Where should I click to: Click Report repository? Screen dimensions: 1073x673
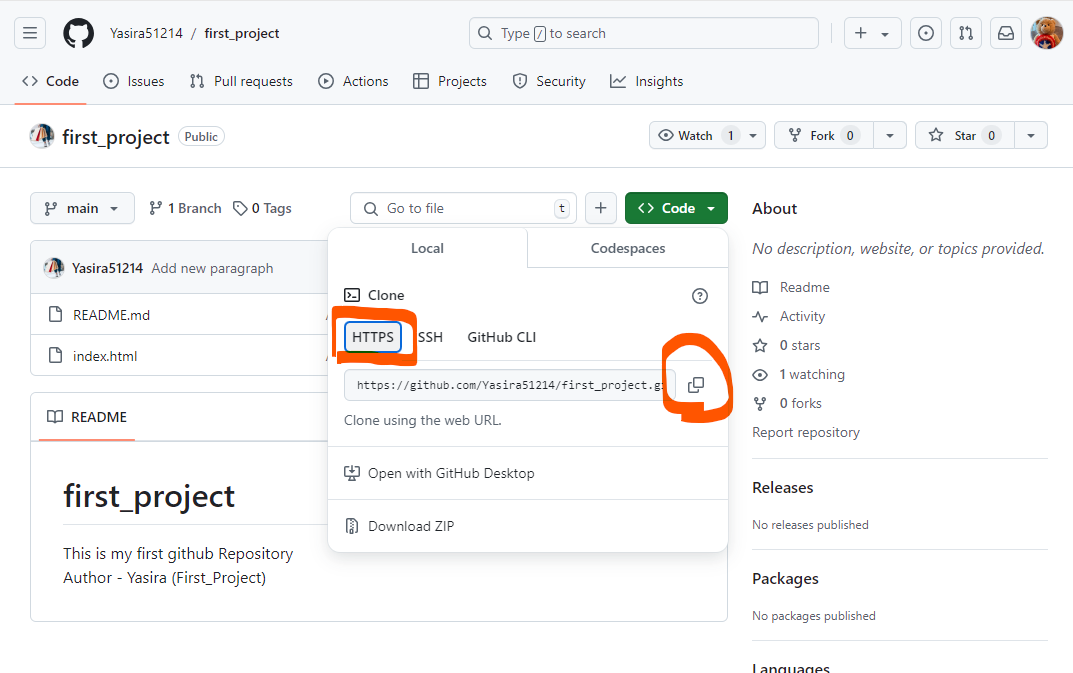pyautogui.click(x=806, y=432)
